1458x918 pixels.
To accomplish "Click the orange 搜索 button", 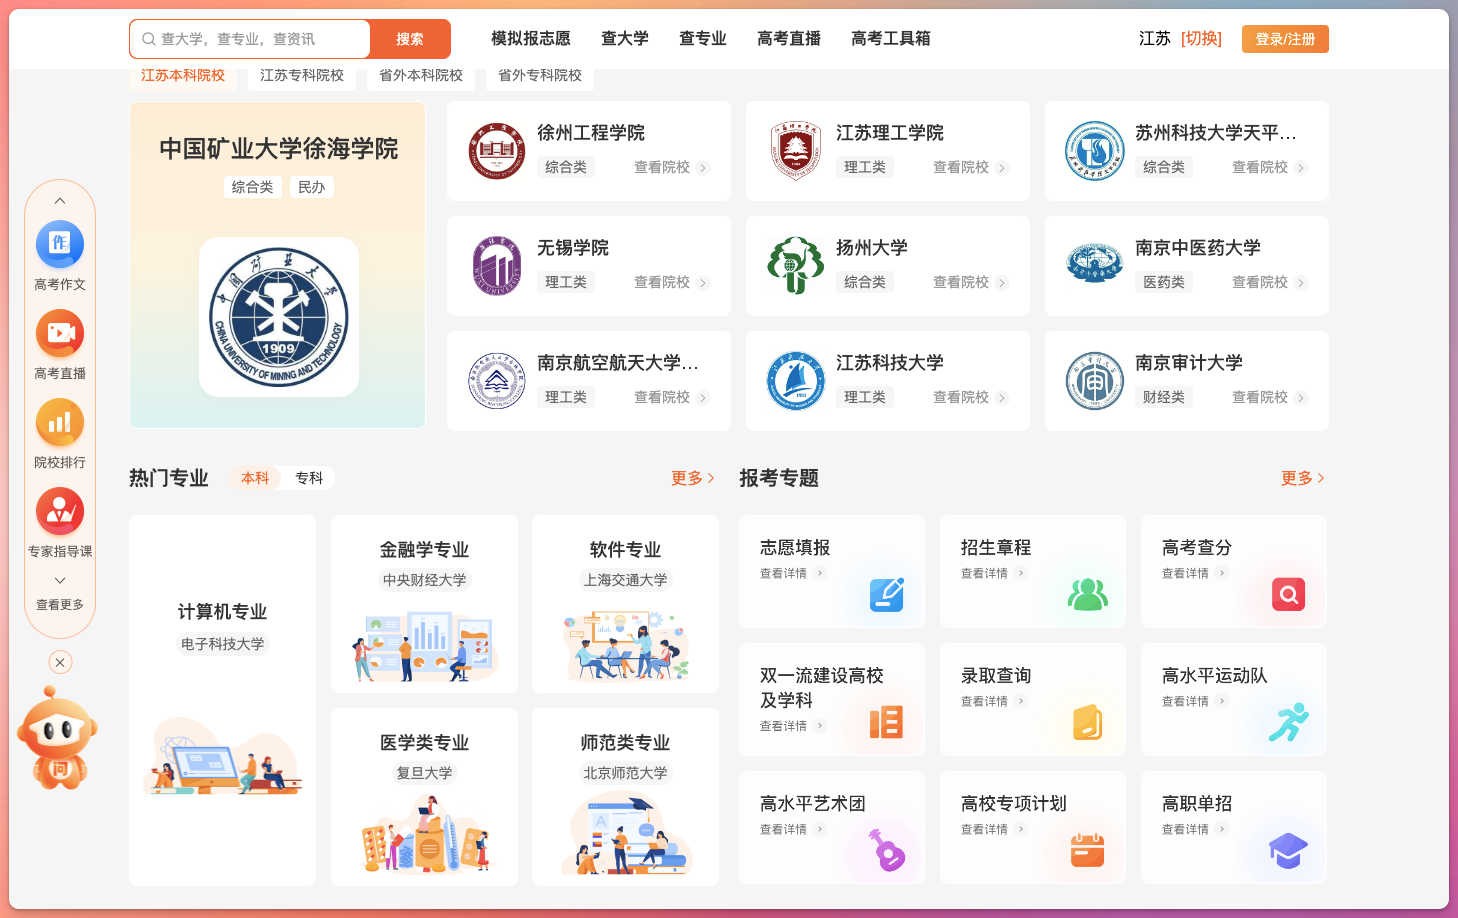I will tap(410, 39).
